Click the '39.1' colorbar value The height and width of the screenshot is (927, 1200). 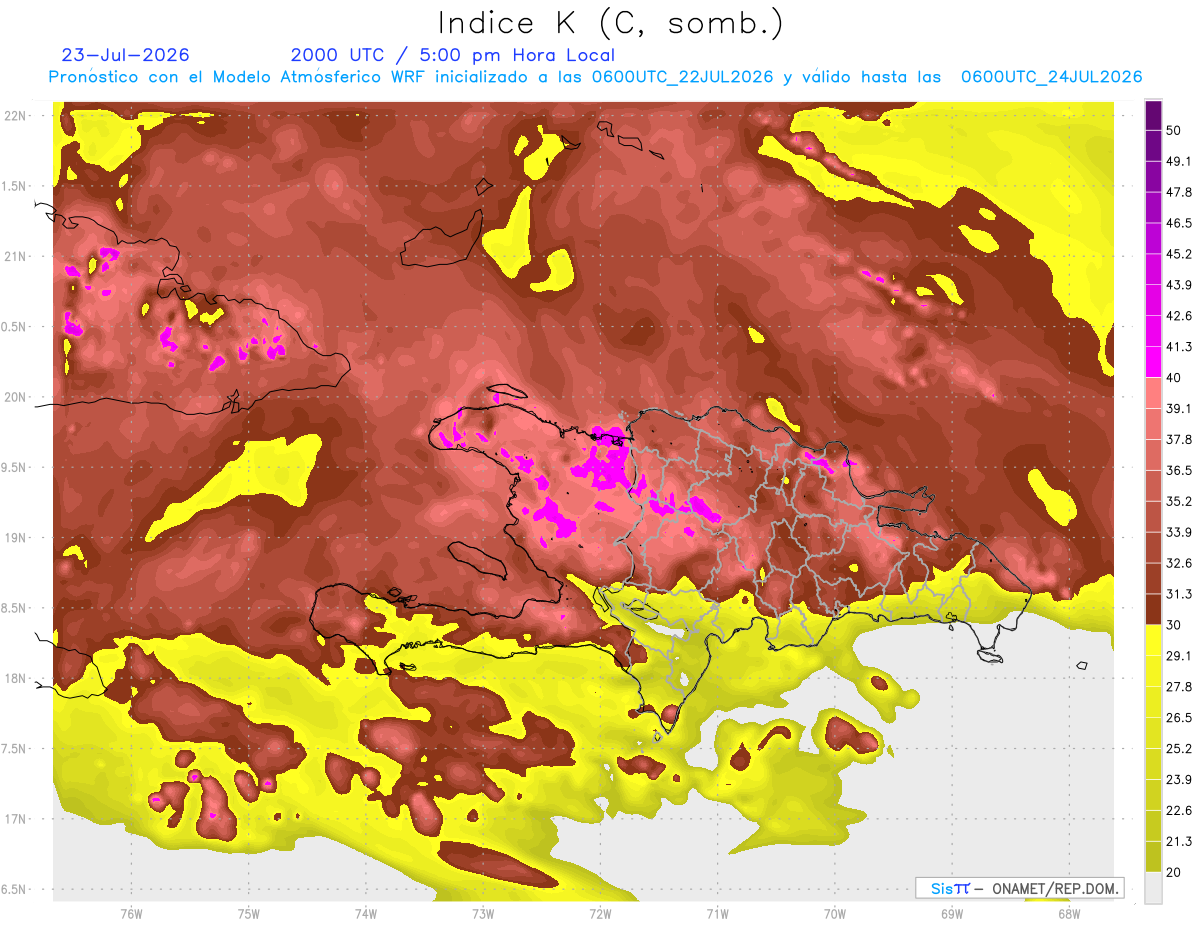pyautogui.click(x=1179, y=408)
